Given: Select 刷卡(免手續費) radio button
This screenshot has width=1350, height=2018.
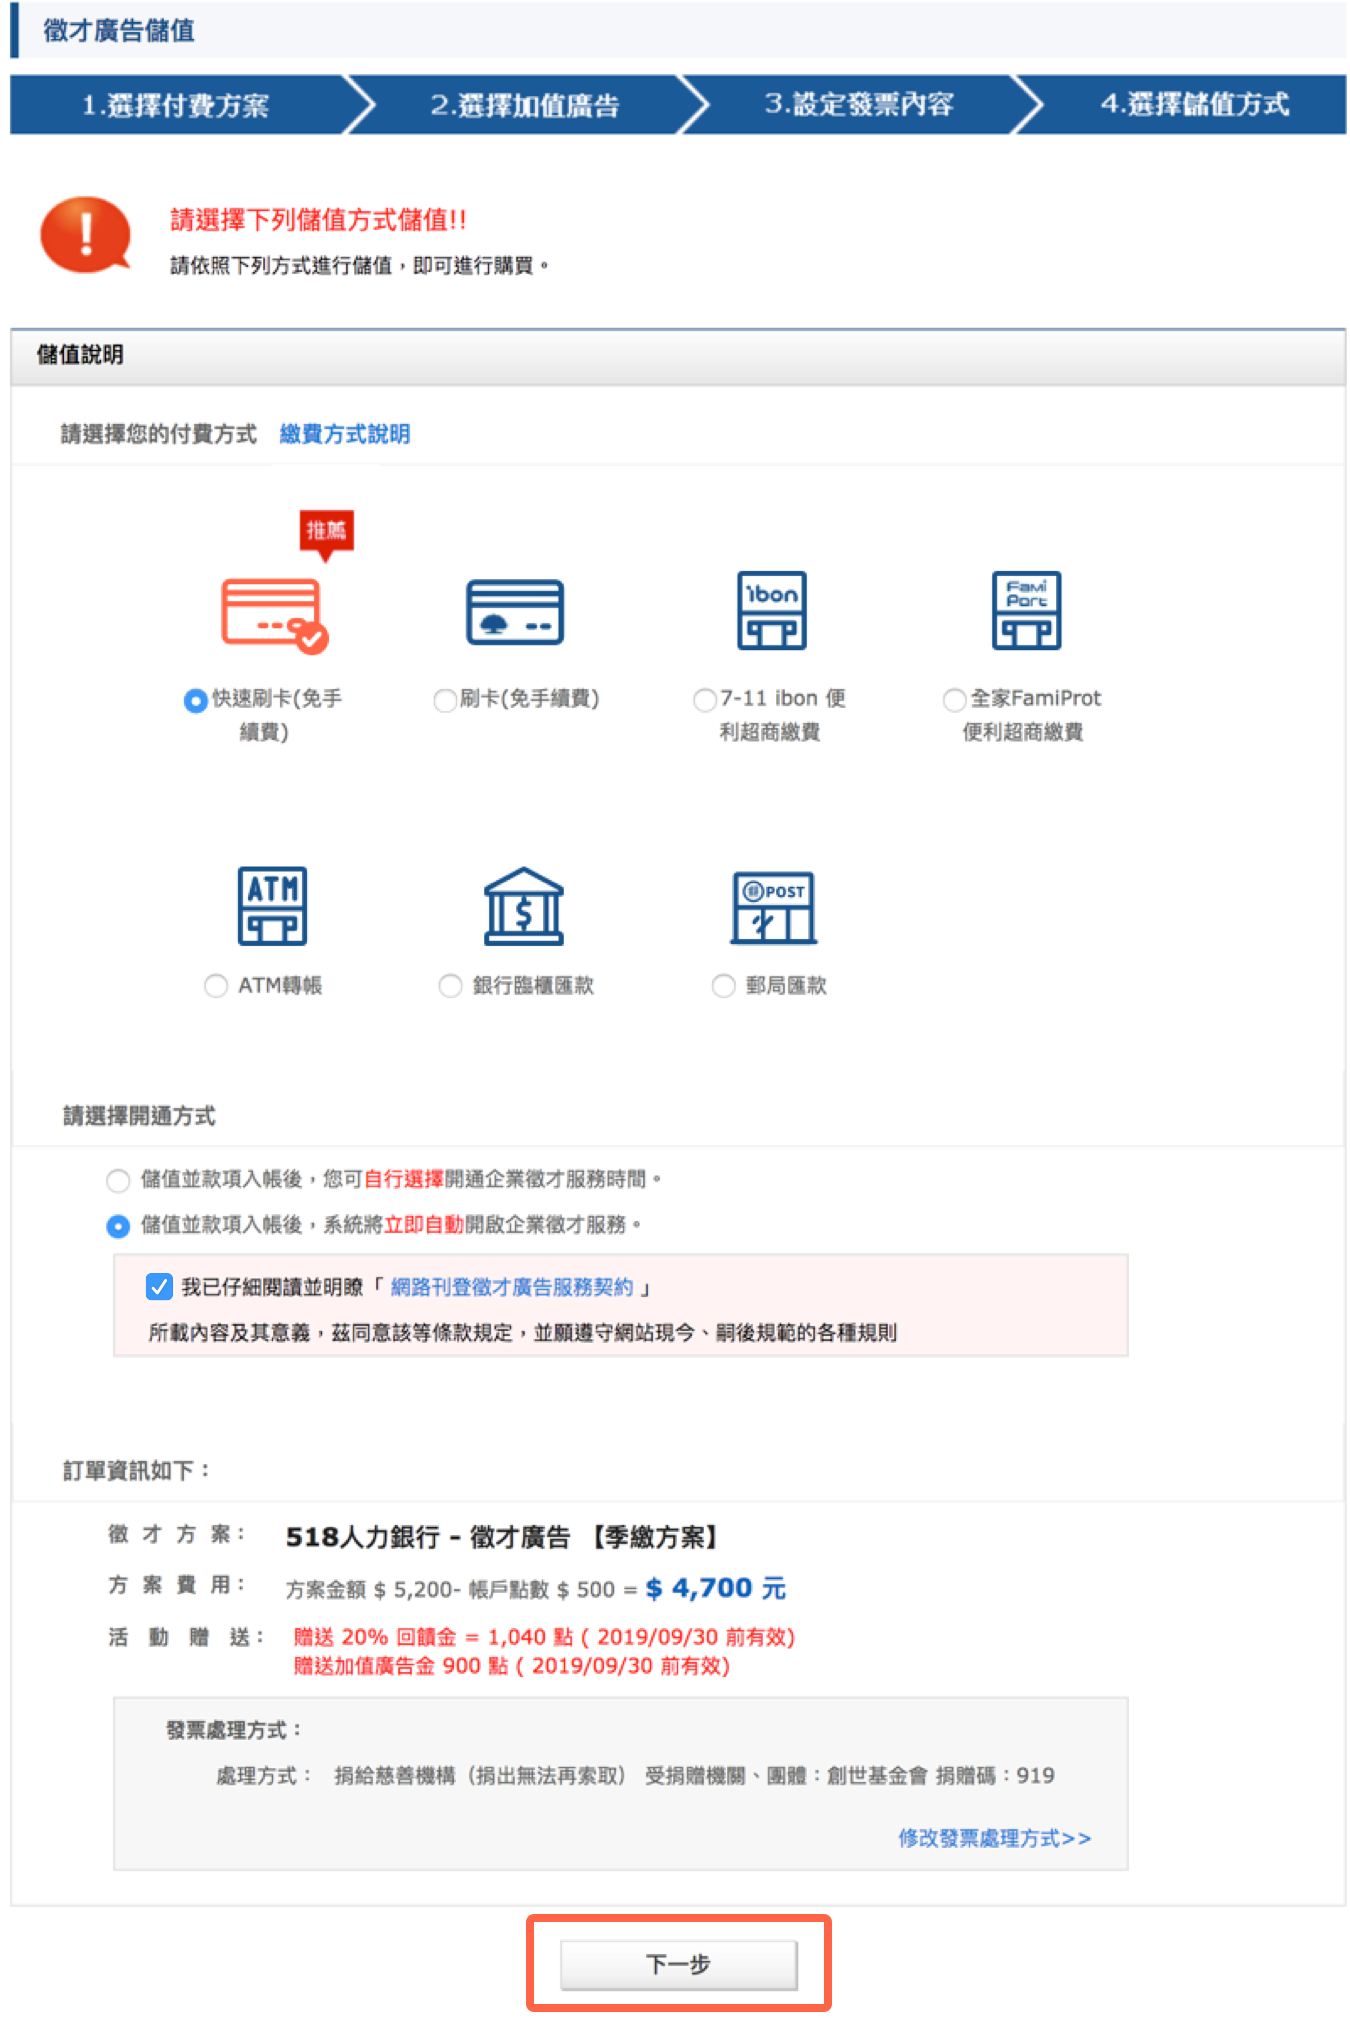Looking at the screenshot, I should tap(445, 700).
